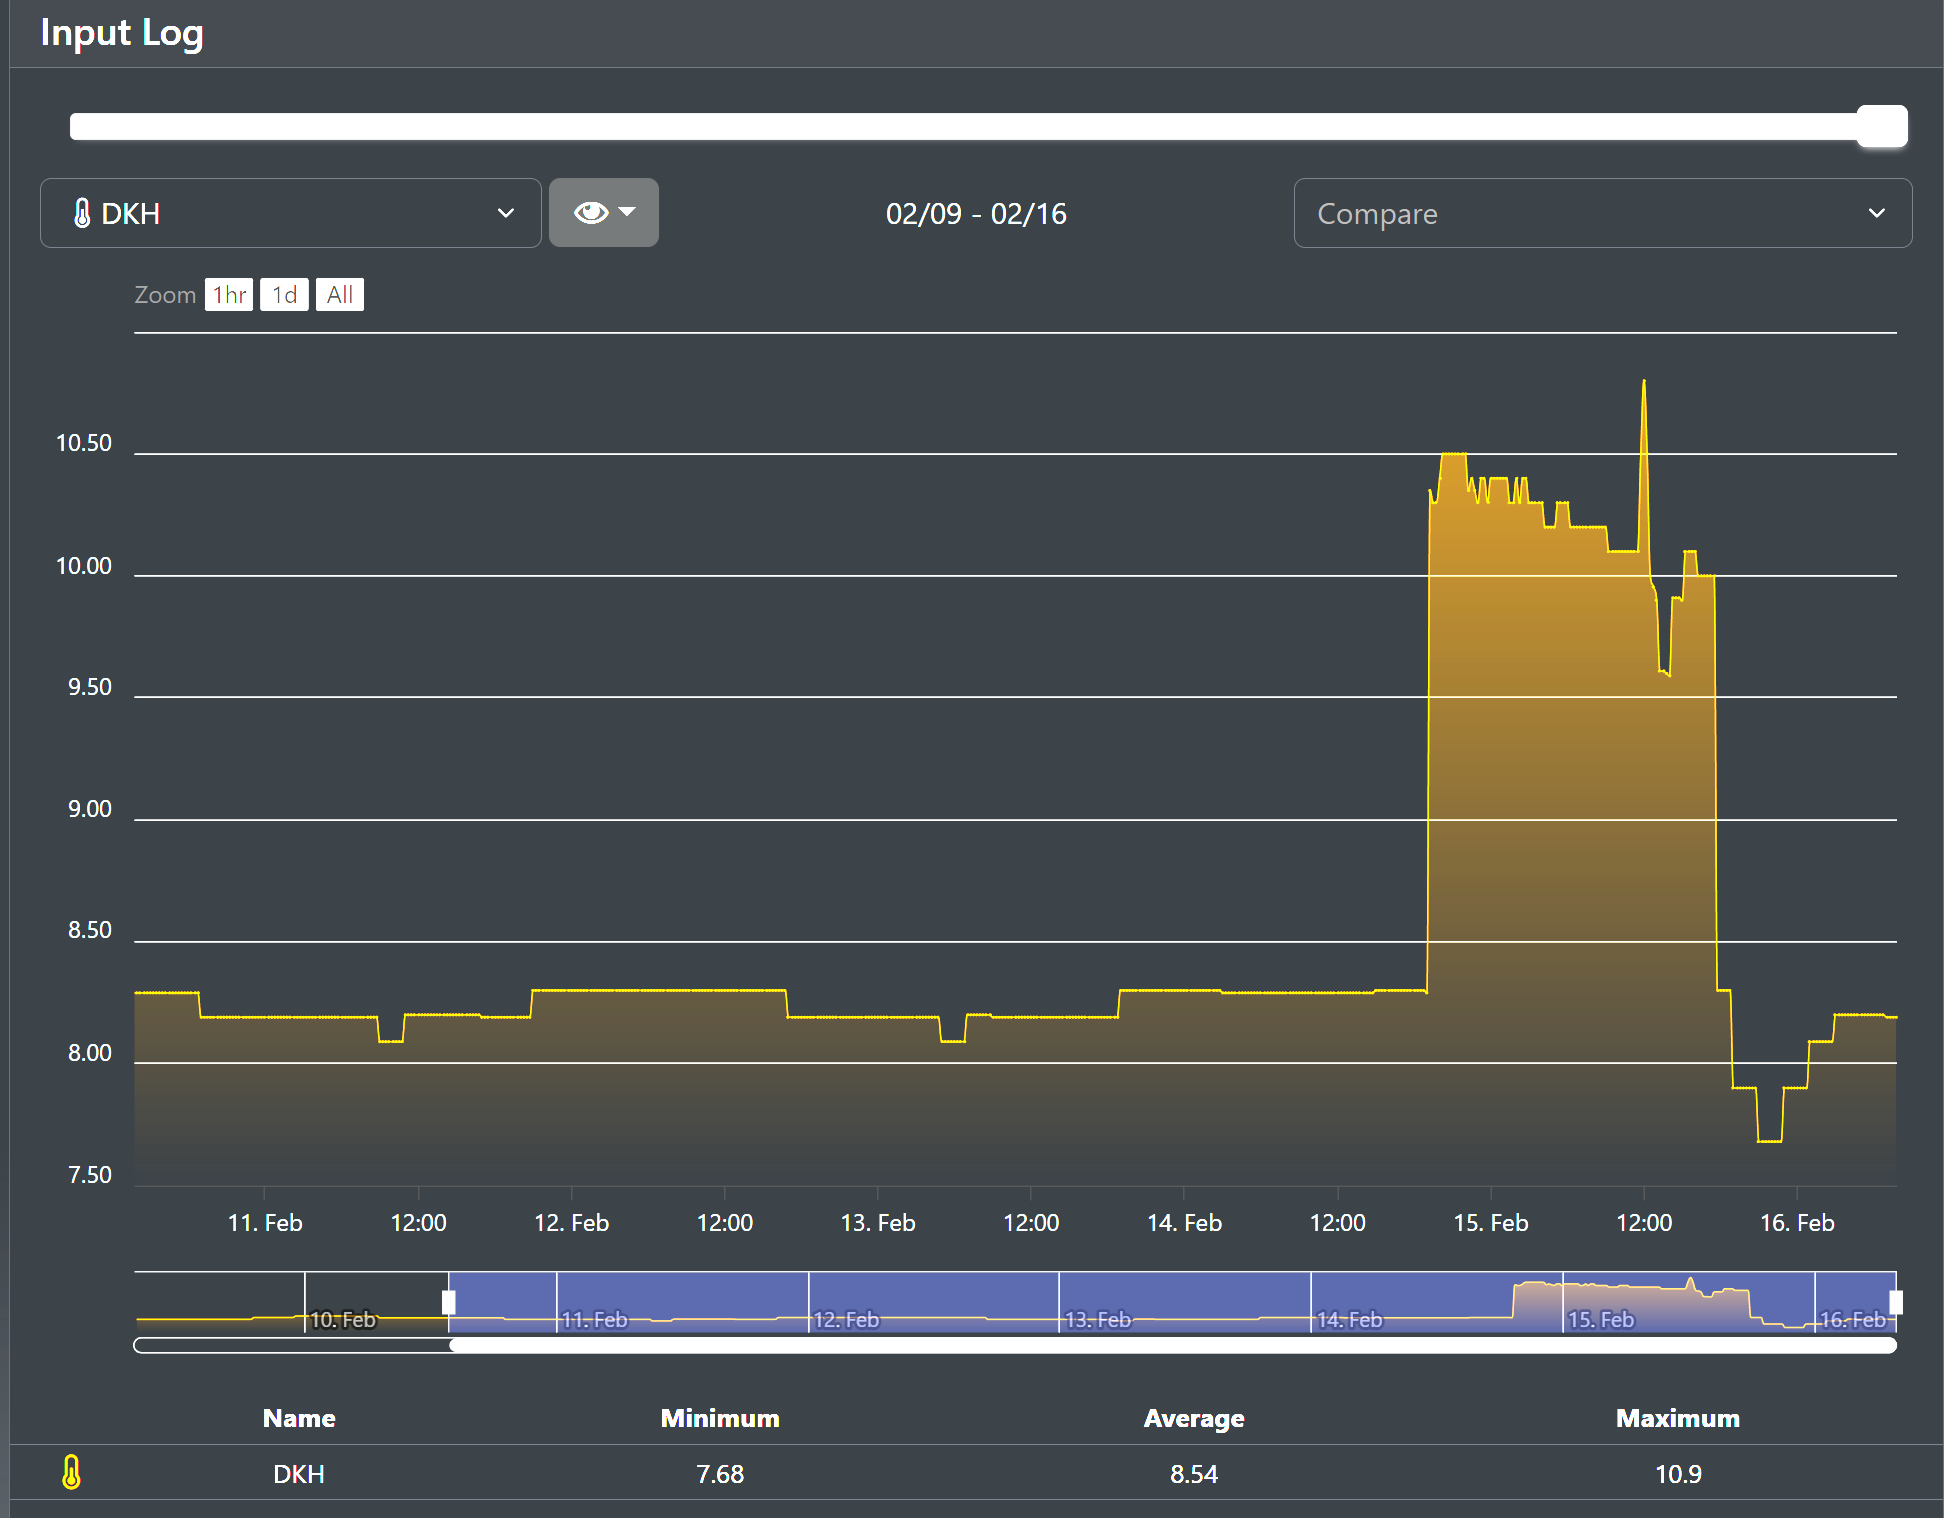This screenshot has height=1518, width=1944.
Task: Click the yellow thermometer icon beside DKH row
Action: [x=71, y=1473]
